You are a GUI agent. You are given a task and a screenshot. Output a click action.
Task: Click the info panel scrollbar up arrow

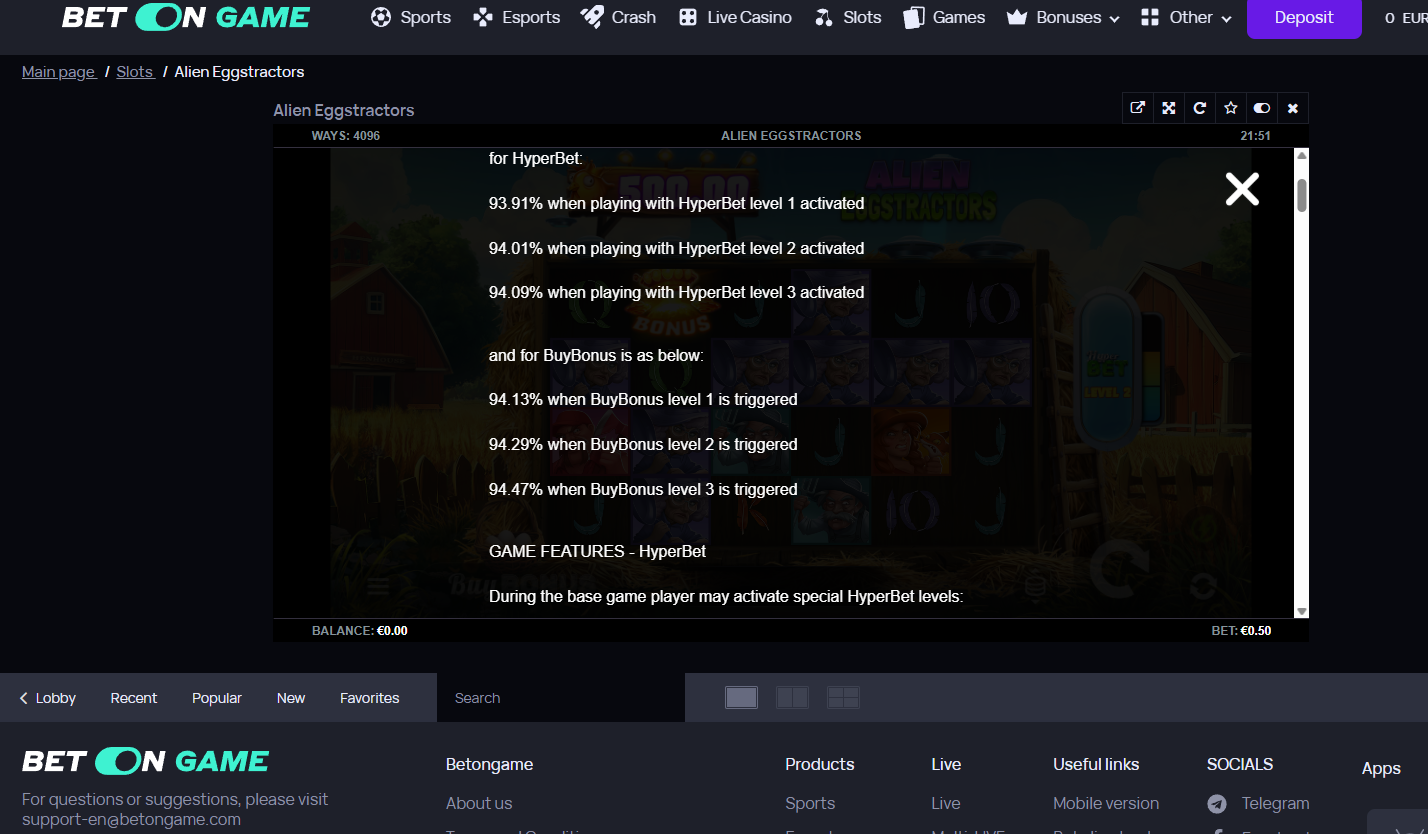coord(1301,155)
